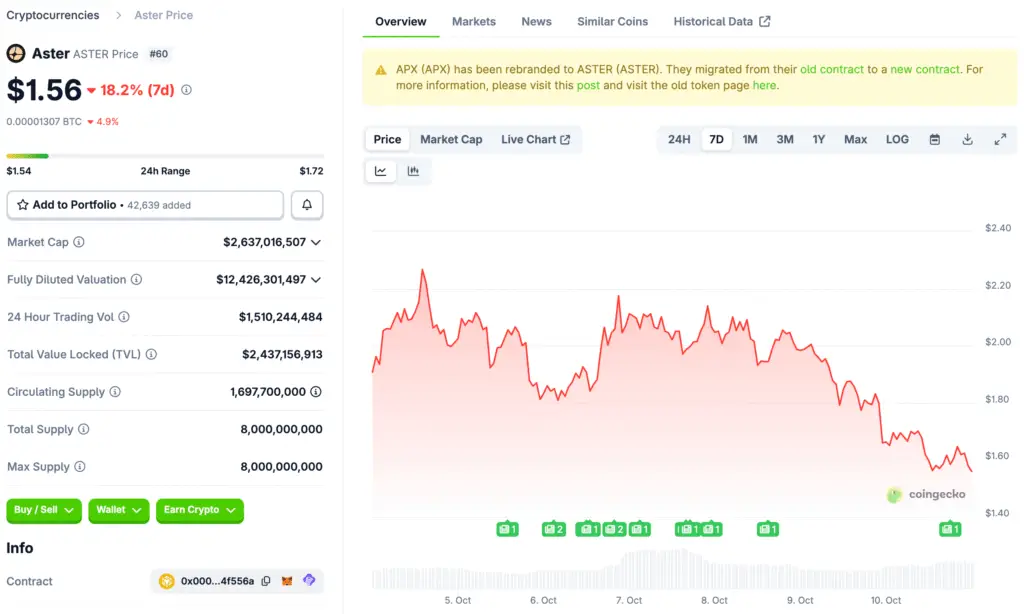1024x614 pixels.
Task: Toggle LOG scale on the chart
Action: pos(897,140)
